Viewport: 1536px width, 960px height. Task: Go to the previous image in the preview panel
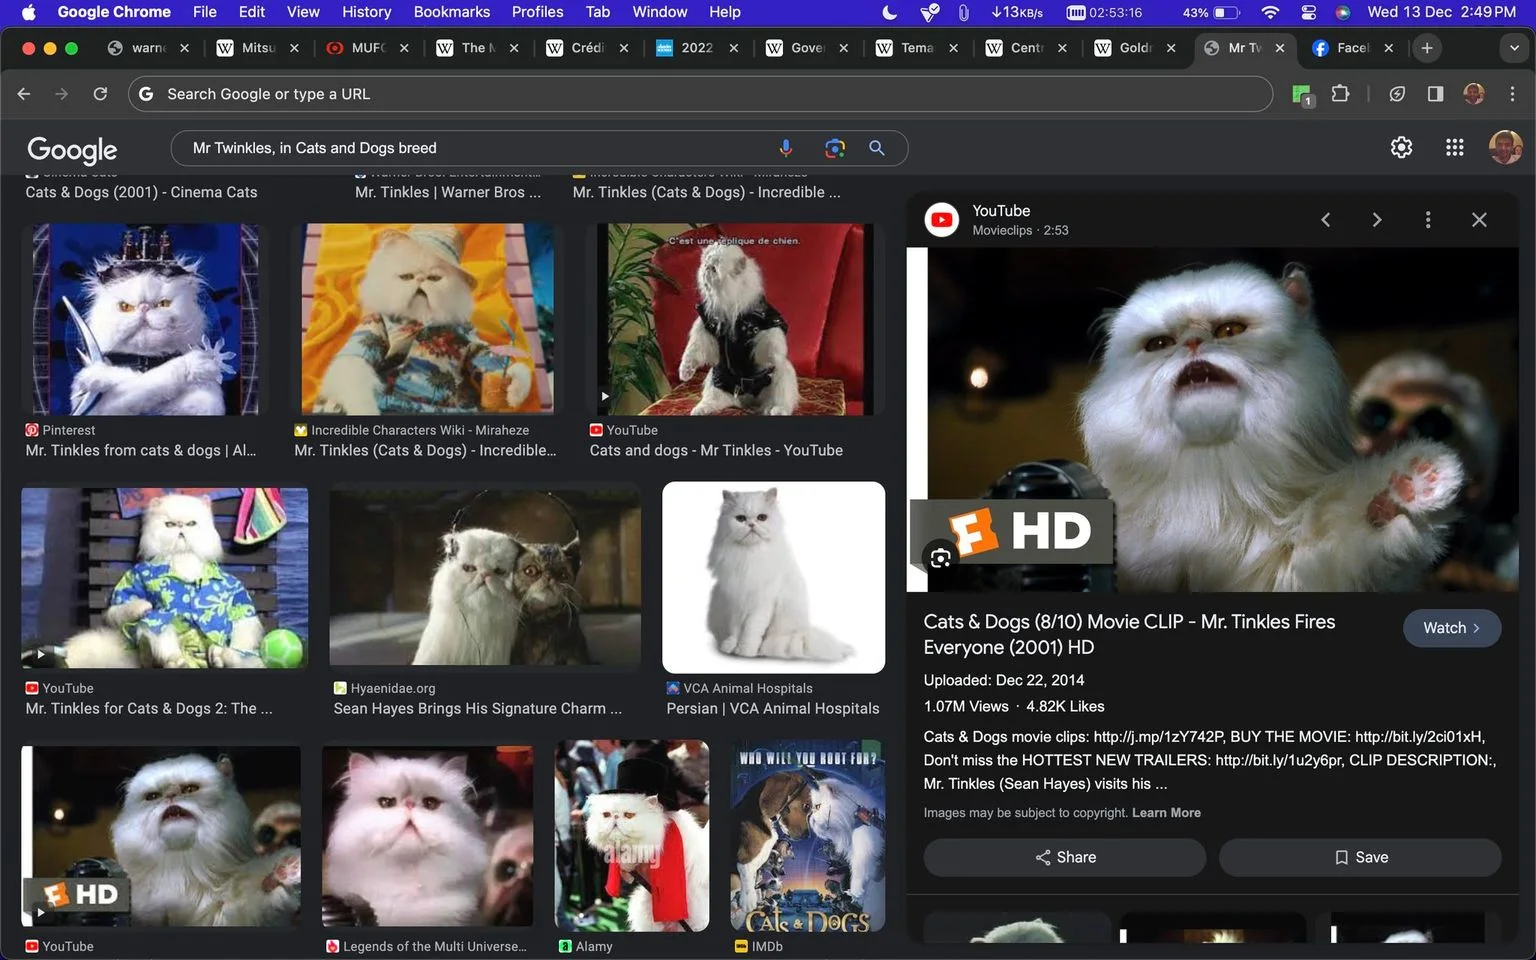click(x=1326, y=220)
